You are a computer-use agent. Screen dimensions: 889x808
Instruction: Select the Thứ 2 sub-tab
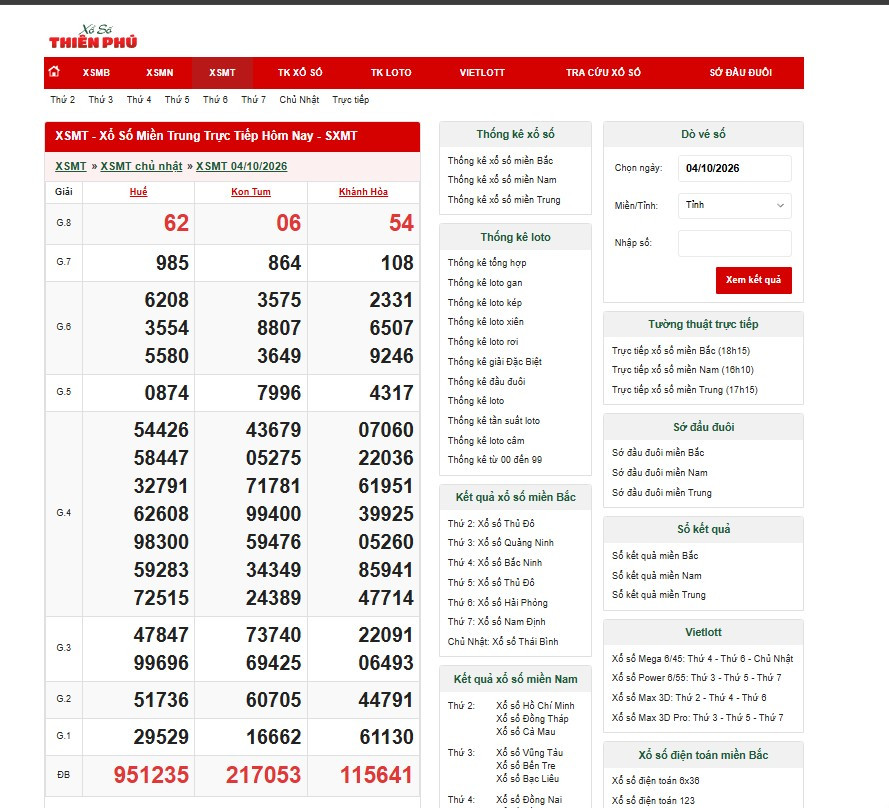[62, 100]
